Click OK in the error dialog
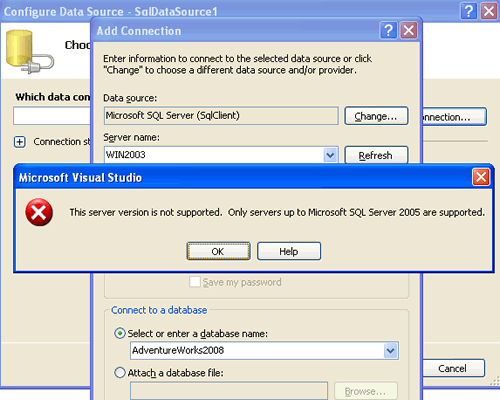The width and height of the screenshot is (500, 400). pos(218,251)
